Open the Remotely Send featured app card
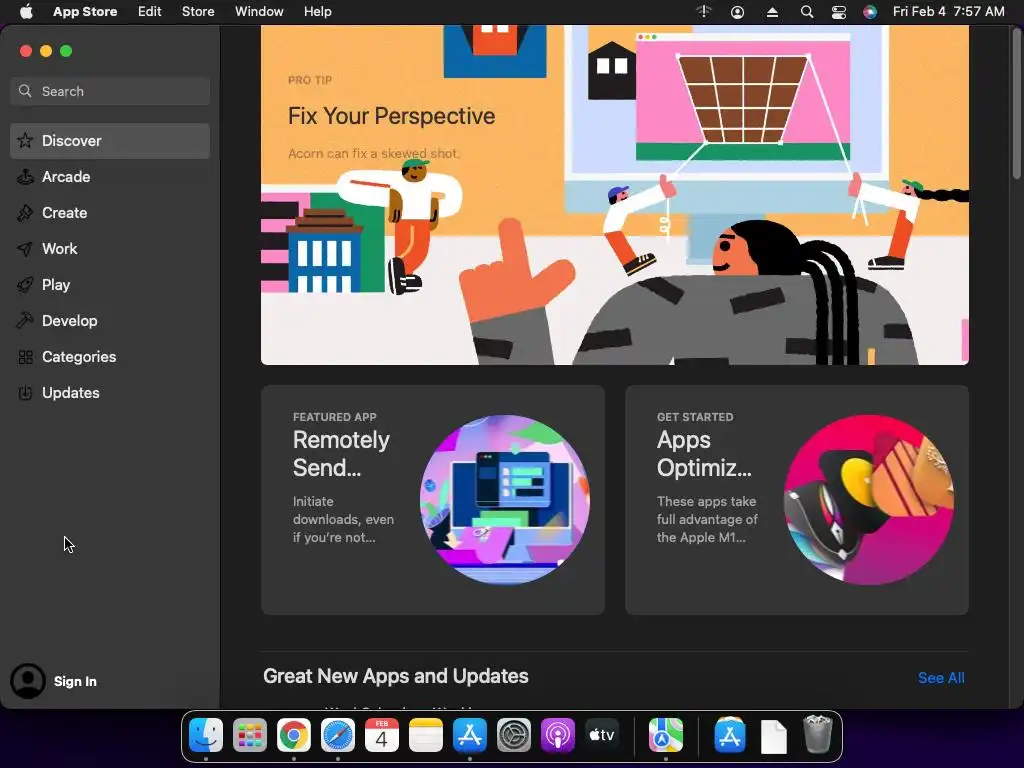Image resolution: width=1024 pixels, height=768 pixels. click(x=433, y=500)
